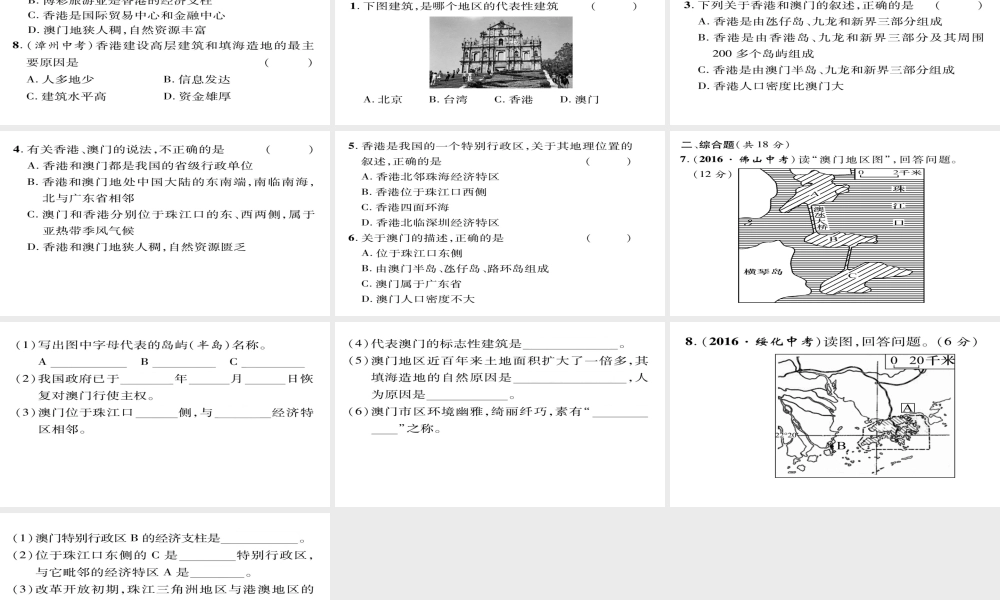Click the 横琴岛 label on the Macau map

click(x=763, y=272)
